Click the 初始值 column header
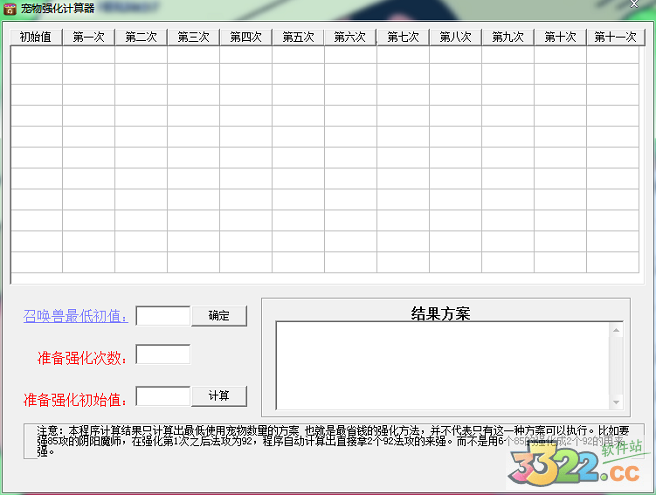This screenshot has height=495, width=656. [36, 37]
